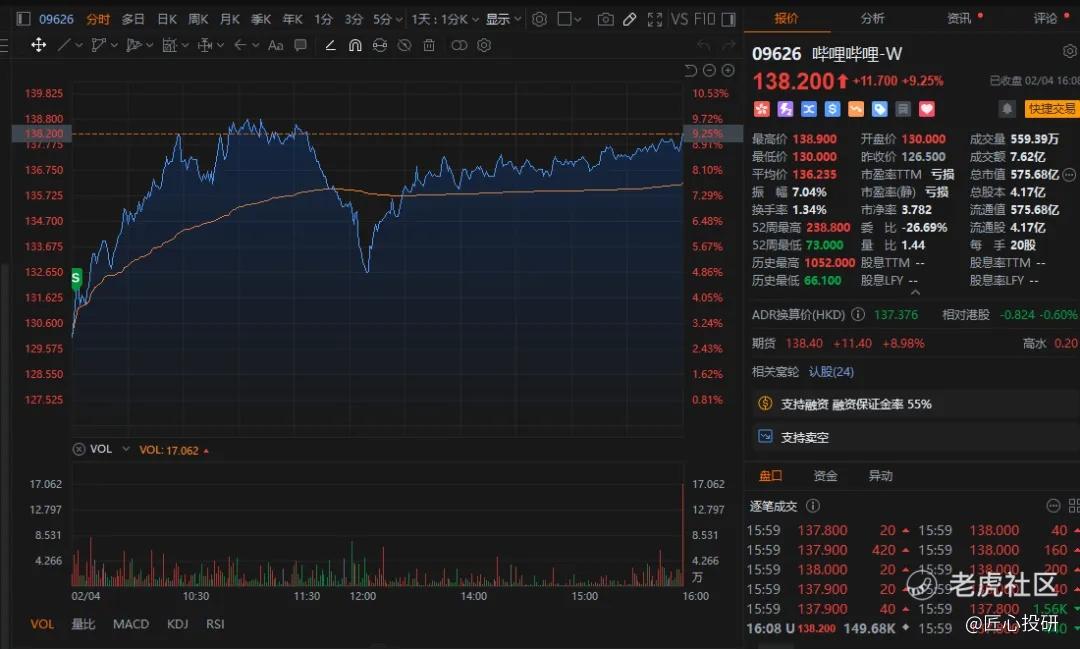This screenshot has height=649, width=1080.
Task: Open chart settings gear in top bar
Action: point(539,19)
